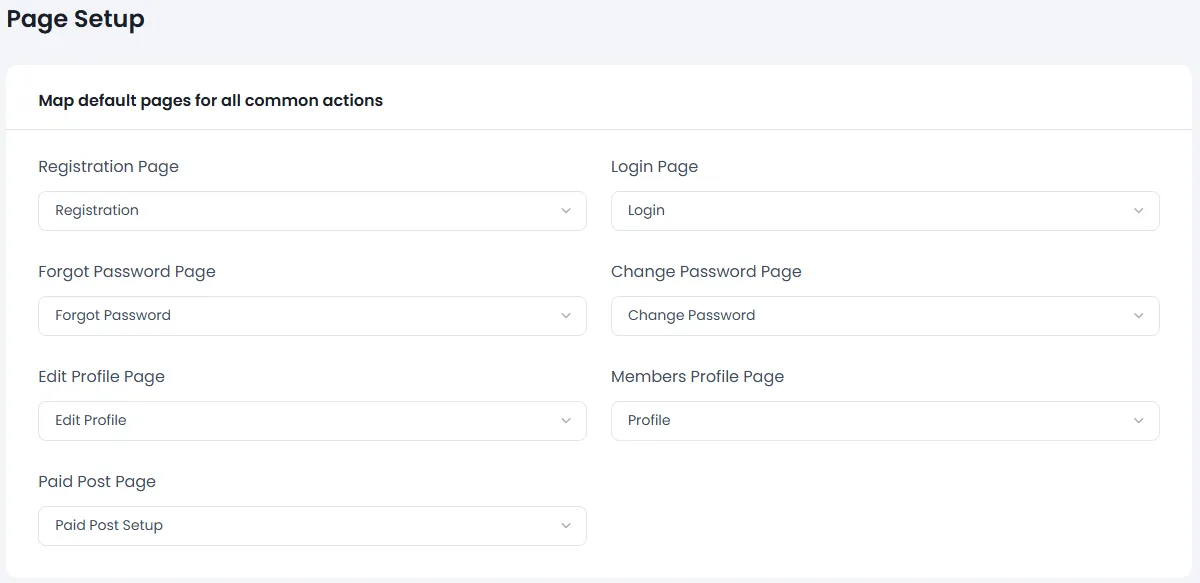Image resolution: width=1200 pixels, height=583 pixels.
Task: Click the arrow icon on Change Password selector
Action: coord(1139,315)
